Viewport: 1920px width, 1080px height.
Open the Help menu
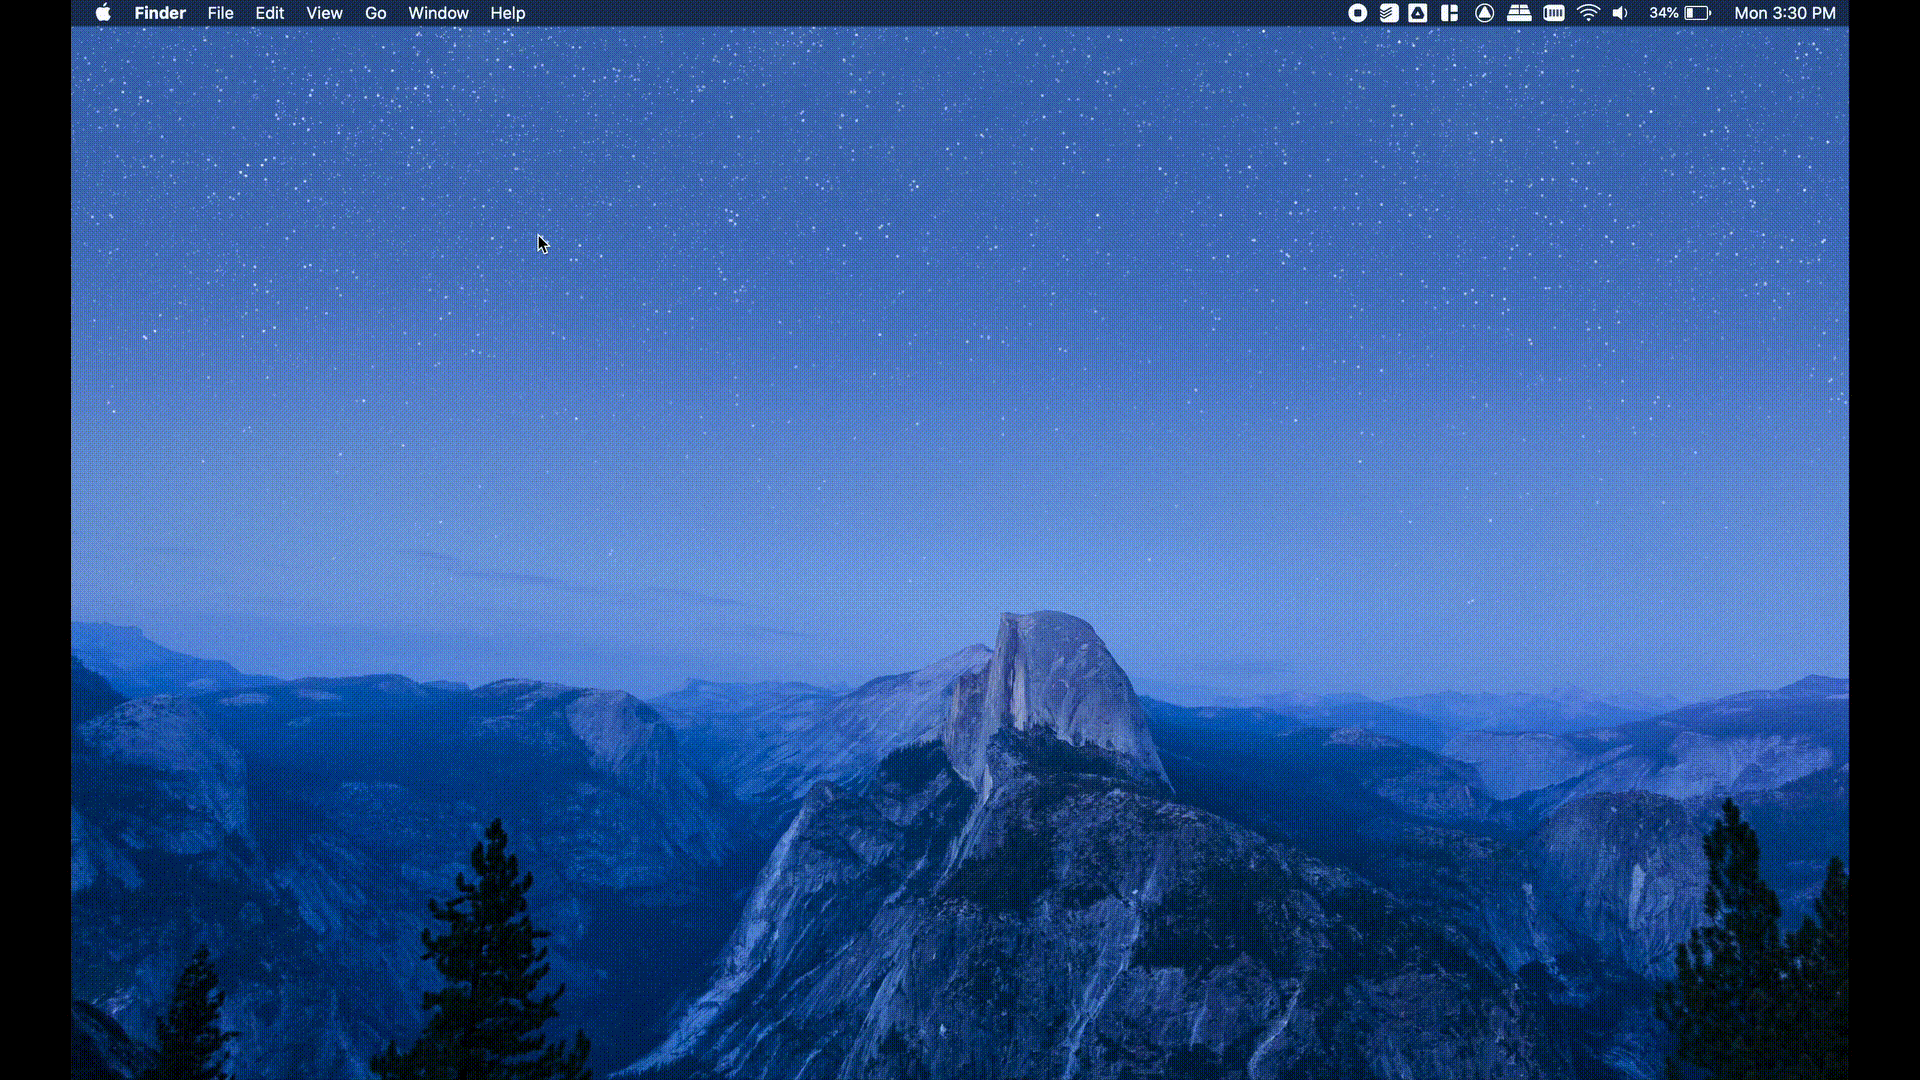[x=507, y=13]
